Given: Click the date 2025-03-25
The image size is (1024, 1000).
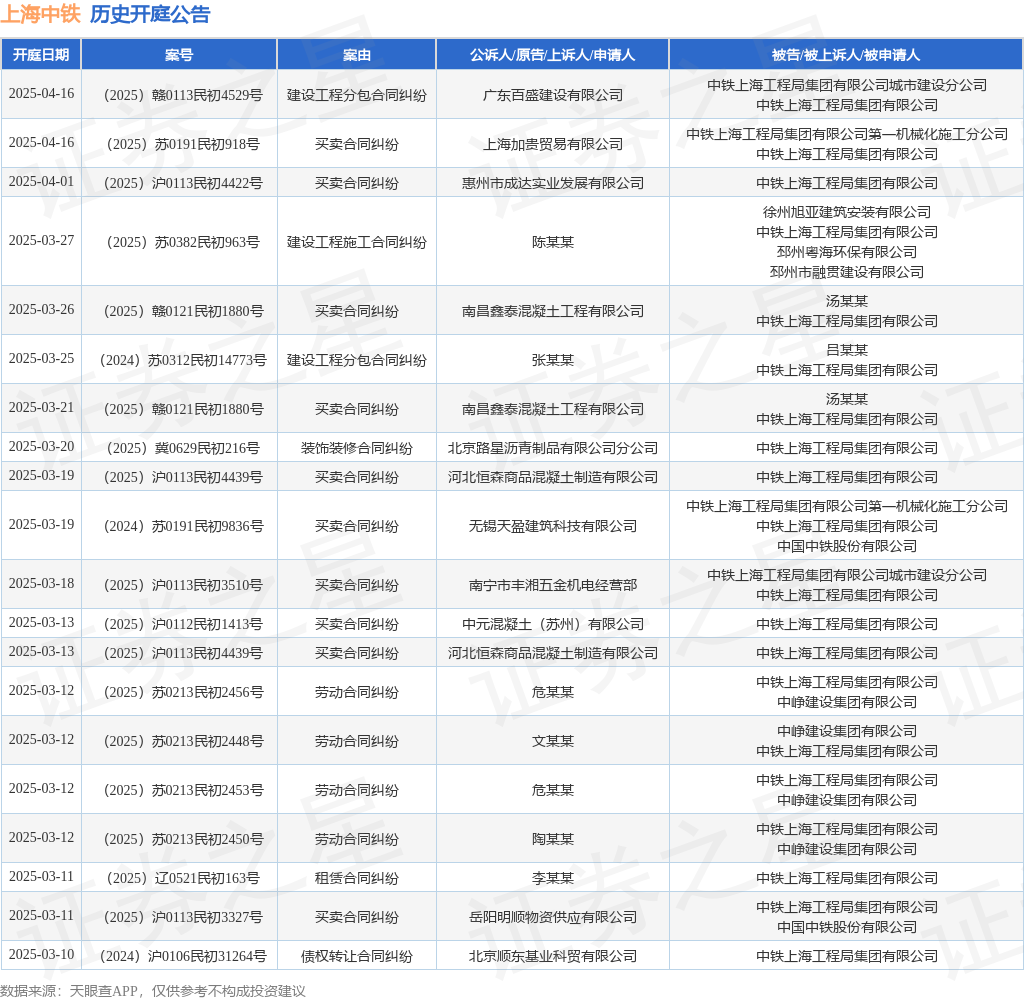Looking at the screenshot, I should [41, 359].
